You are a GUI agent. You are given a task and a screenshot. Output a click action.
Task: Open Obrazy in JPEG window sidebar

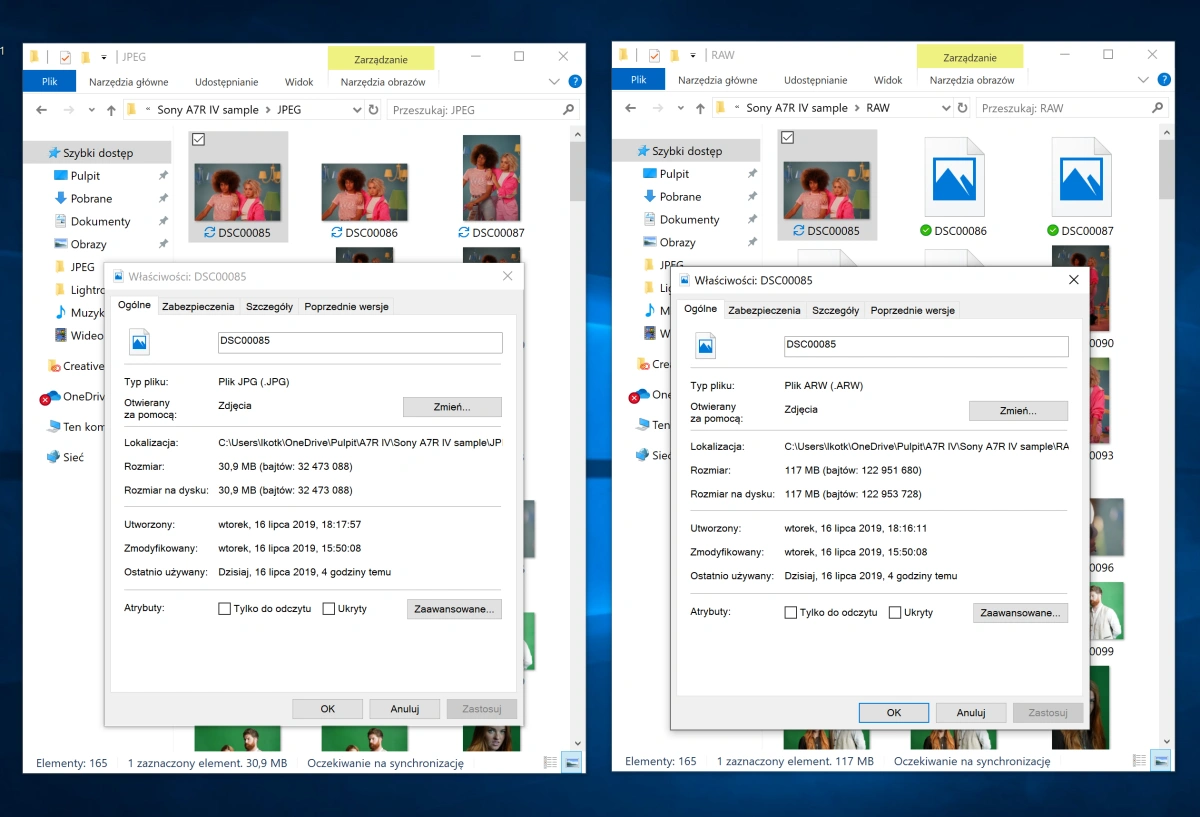pos(88,244)
